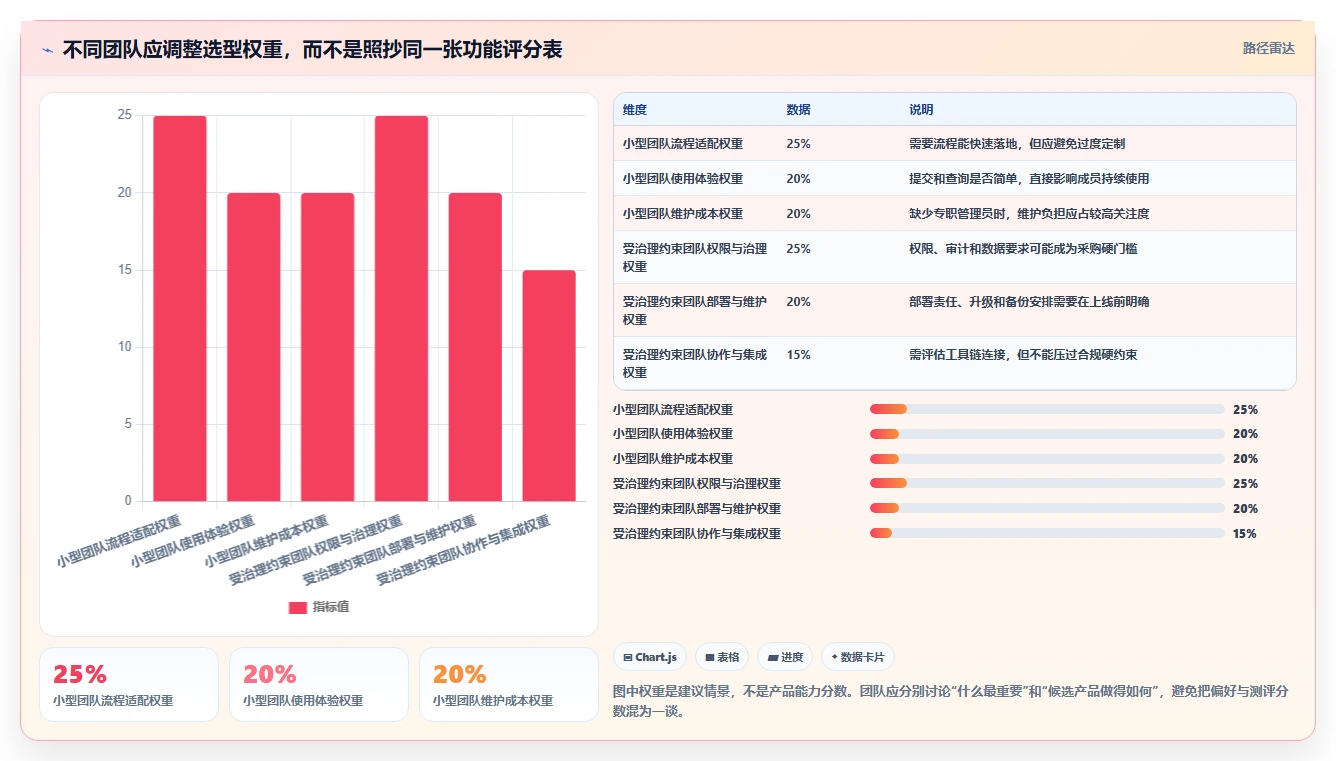Click the 小型团队使用体验权重 chart bar
Image resolution: width=1336 pixels, height=761 pixels.
[x=254, y=347]
